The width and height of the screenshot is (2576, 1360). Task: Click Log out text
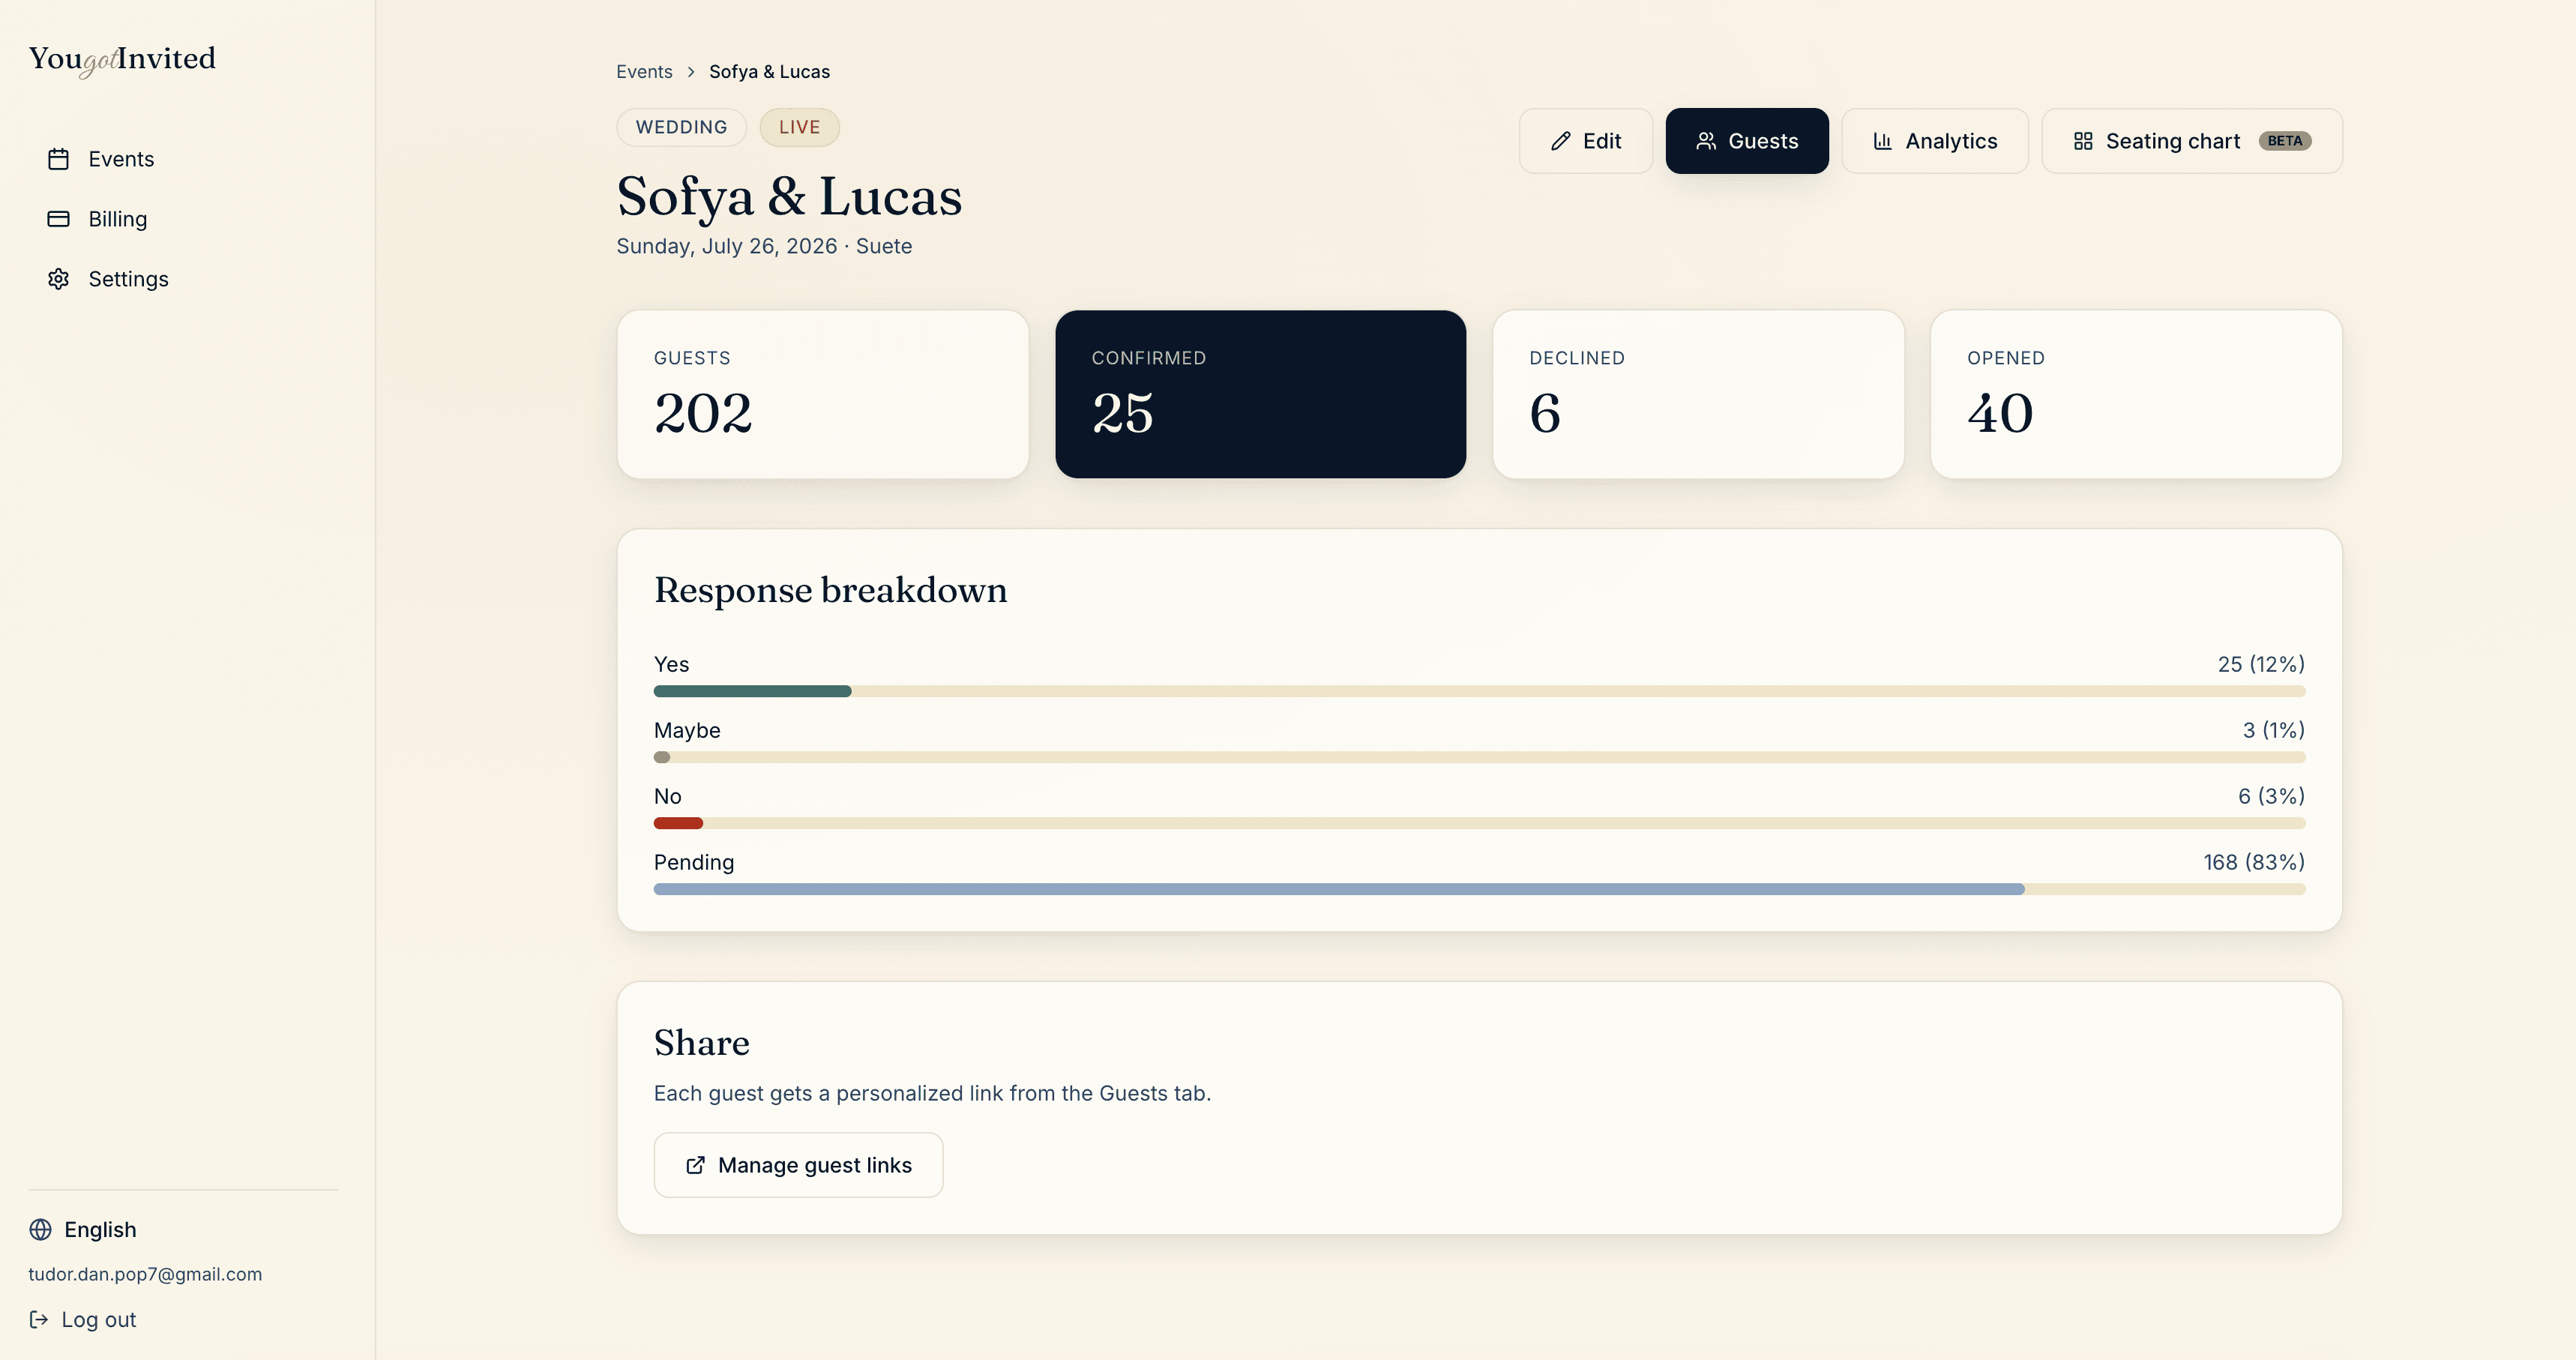click(x=98, y=1320)
